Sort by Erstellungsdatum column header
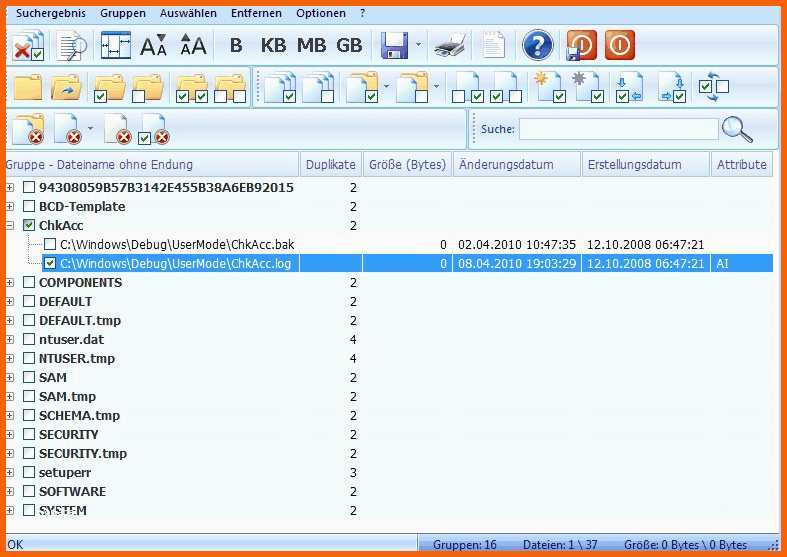 point(646,165)
